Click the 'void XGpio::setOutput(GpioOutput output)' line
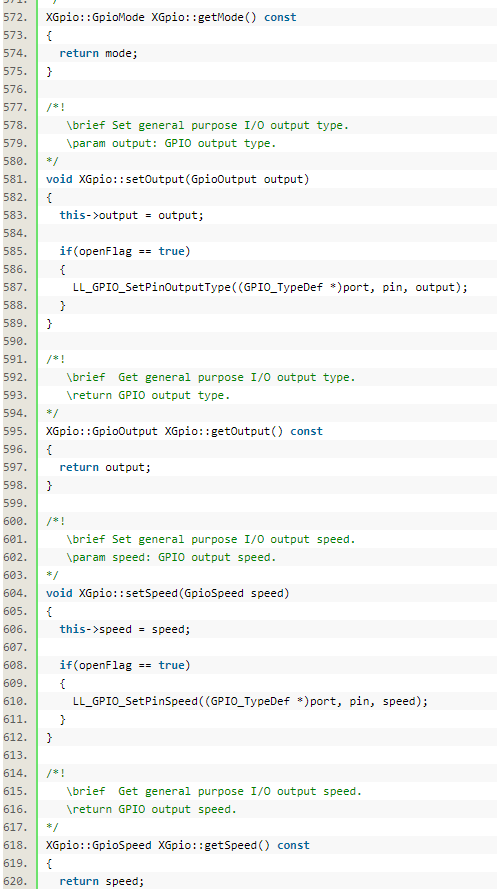This screenshot has width=497, height=889. [177, 179]
